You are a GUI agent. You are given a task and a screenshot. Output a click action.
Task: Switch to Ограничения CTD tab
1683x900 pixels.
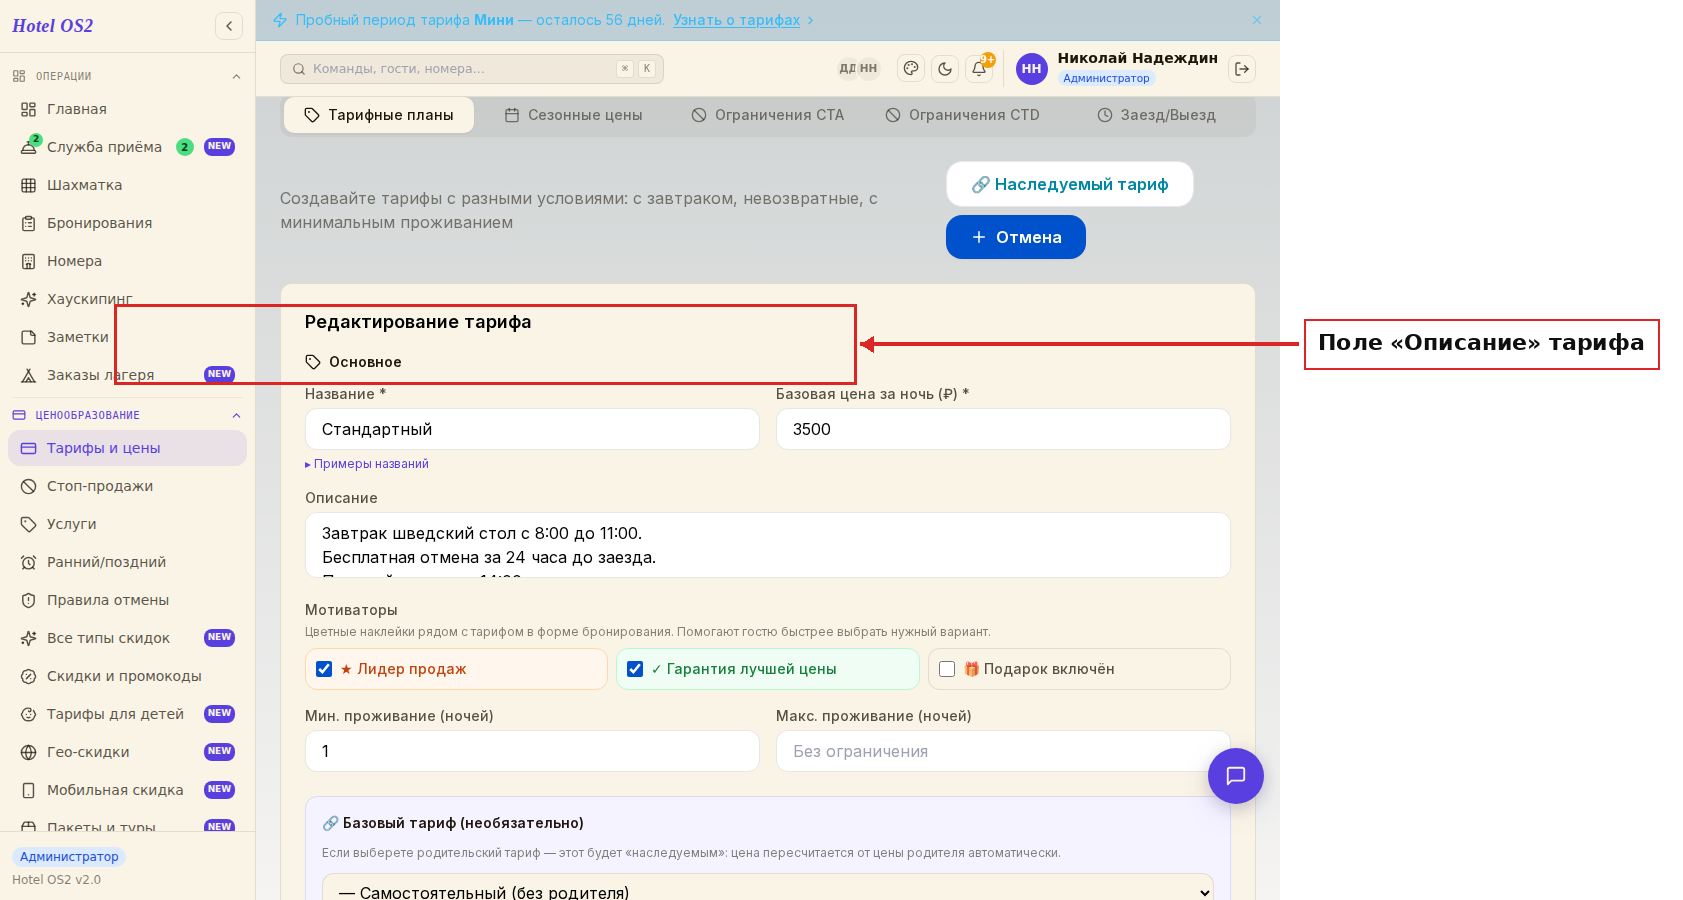(x=963, y=115)
